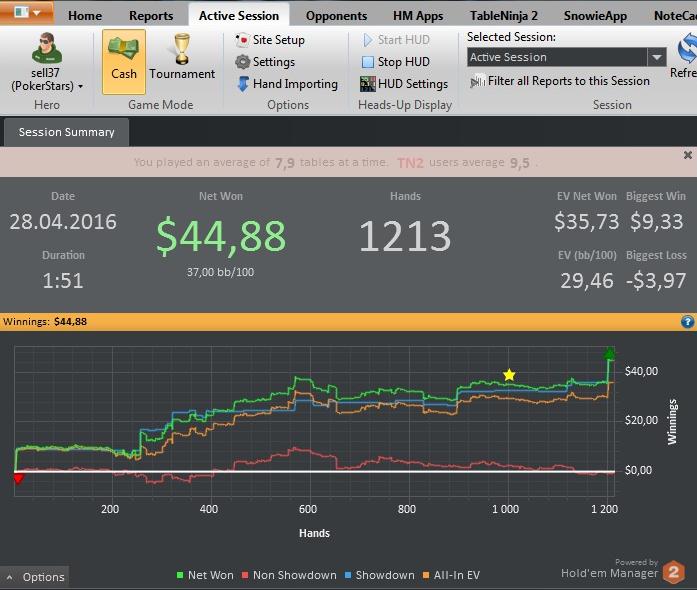Open the graph help question-mark icon
The image size is (697, 590).
tap(687, 322)
